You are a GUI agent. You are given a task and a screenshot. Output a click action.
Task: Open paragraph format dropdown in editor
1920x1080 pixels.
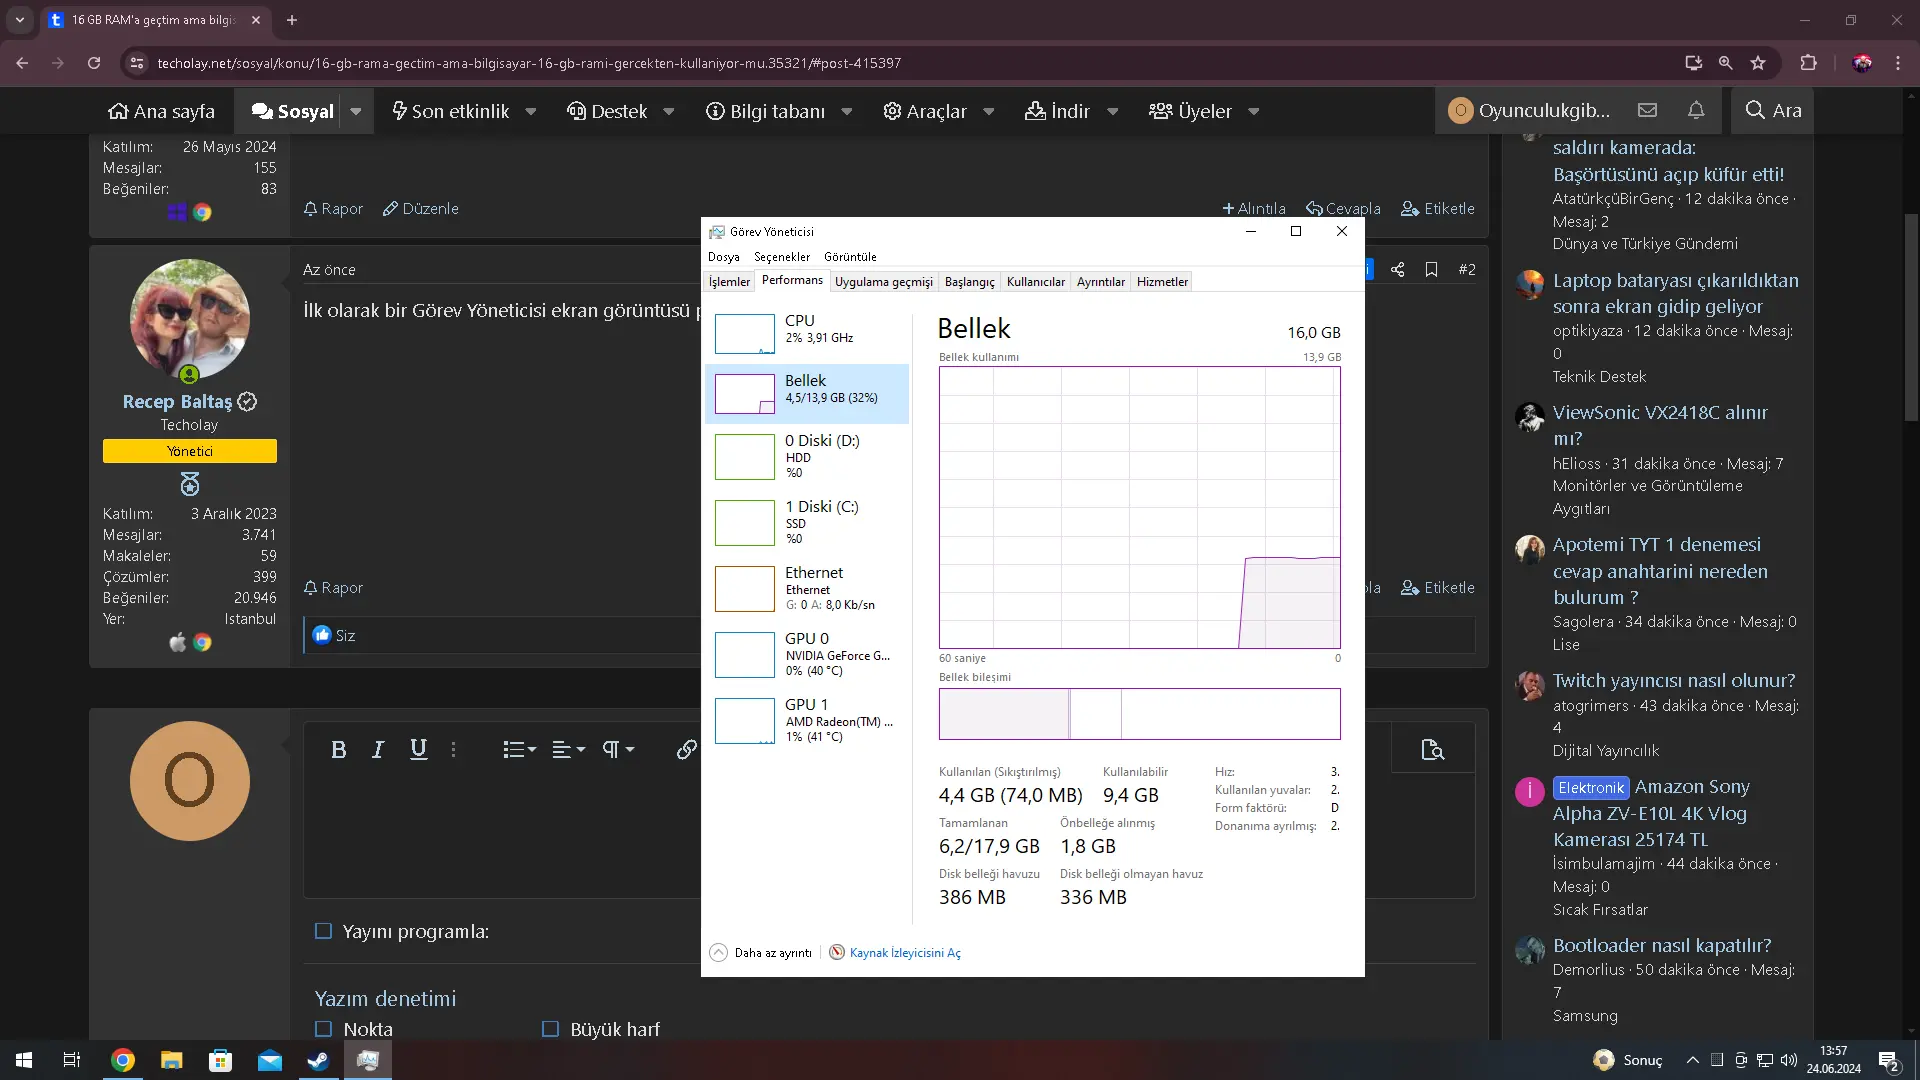tap(618, 750)
